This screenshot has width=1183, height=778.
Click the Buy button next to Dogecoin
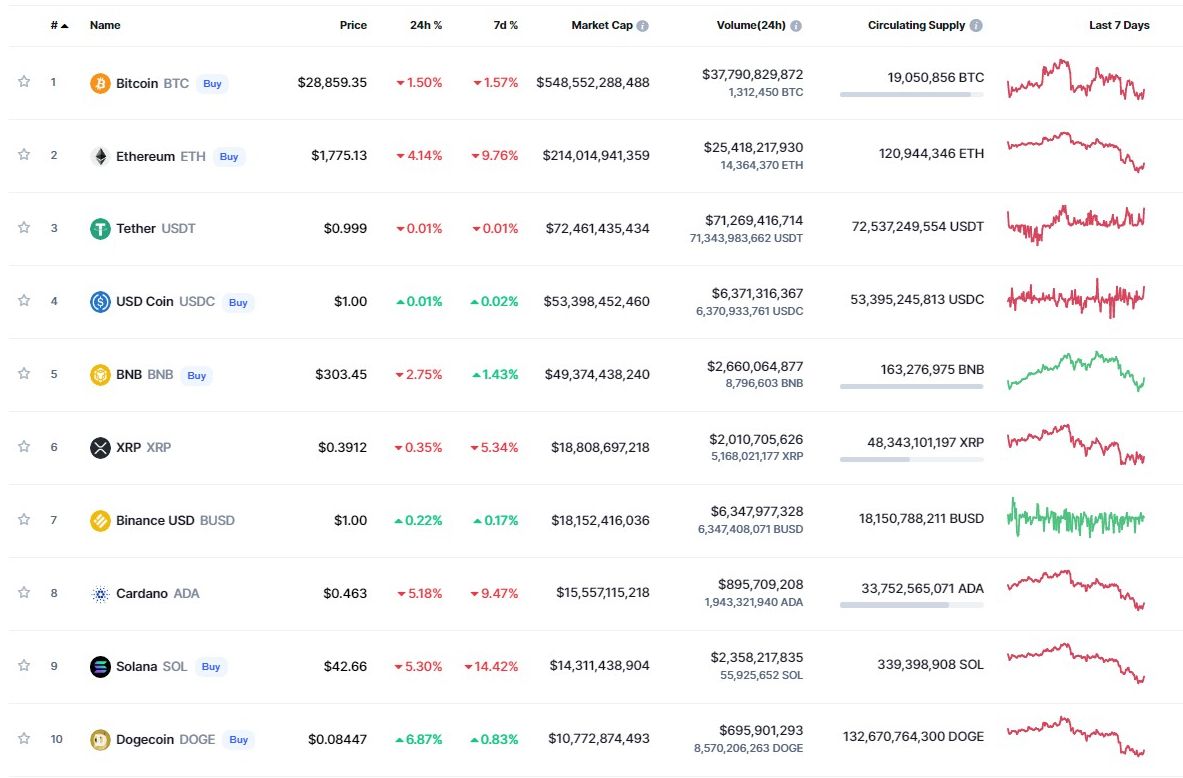(x=239, y=740)
